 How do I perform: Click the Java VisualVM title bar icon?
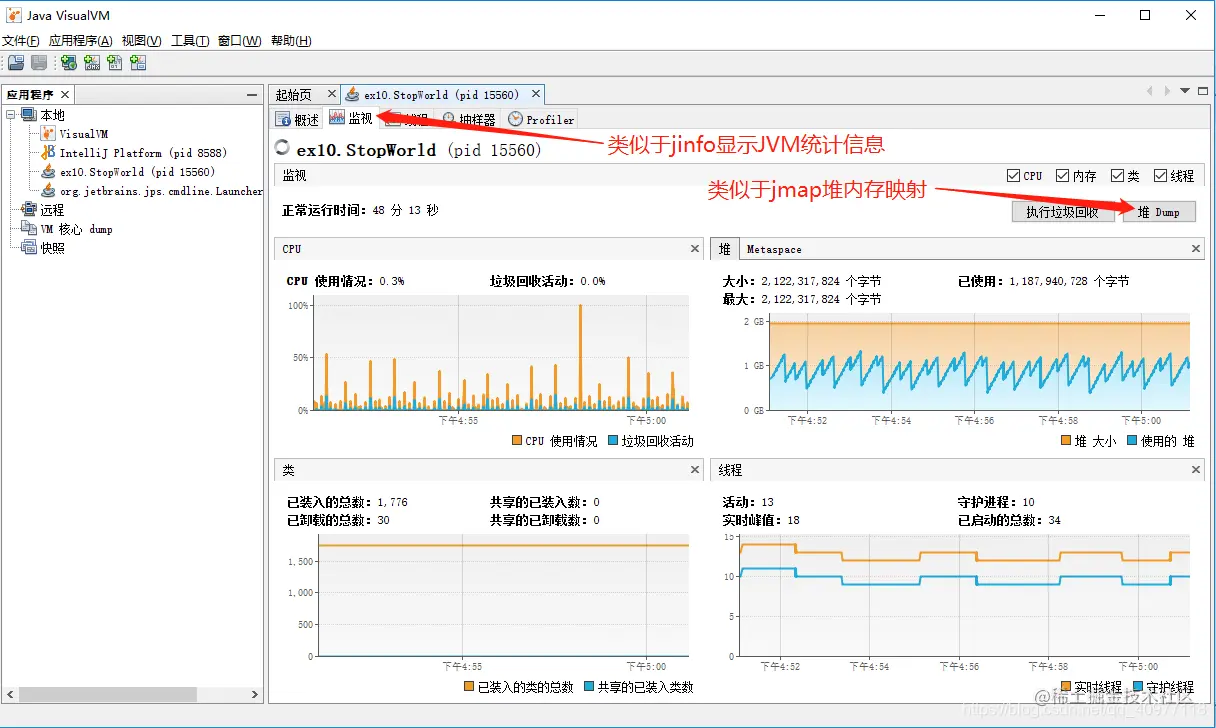click(15, 15)
